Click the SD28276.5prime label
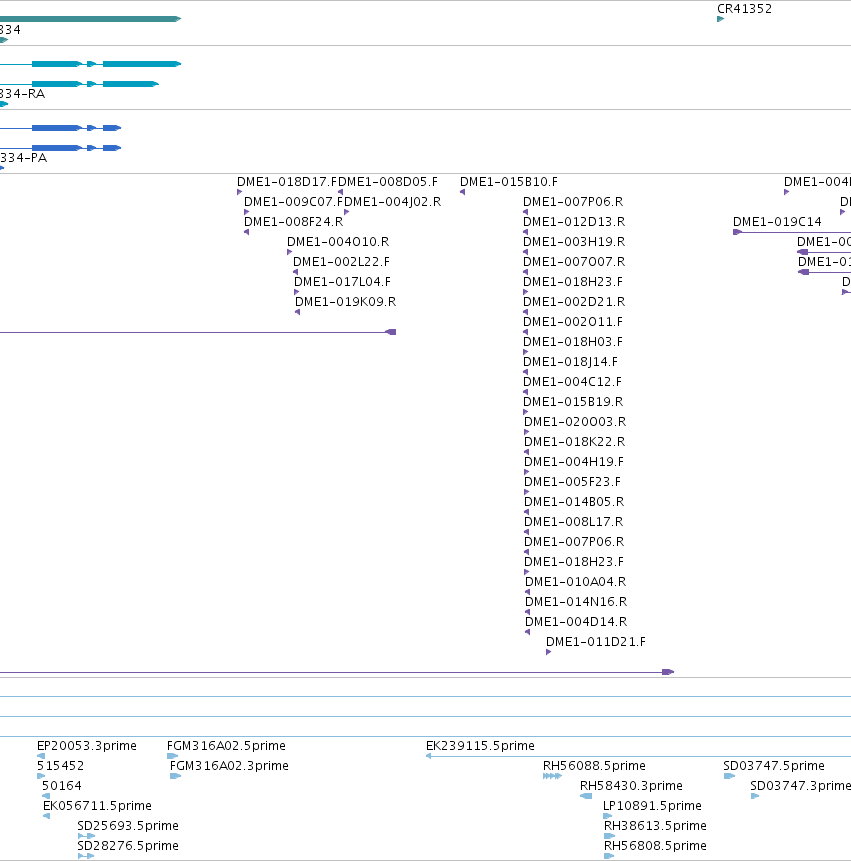The height and width of the screenshot is (861, 851). coord(128,846)
